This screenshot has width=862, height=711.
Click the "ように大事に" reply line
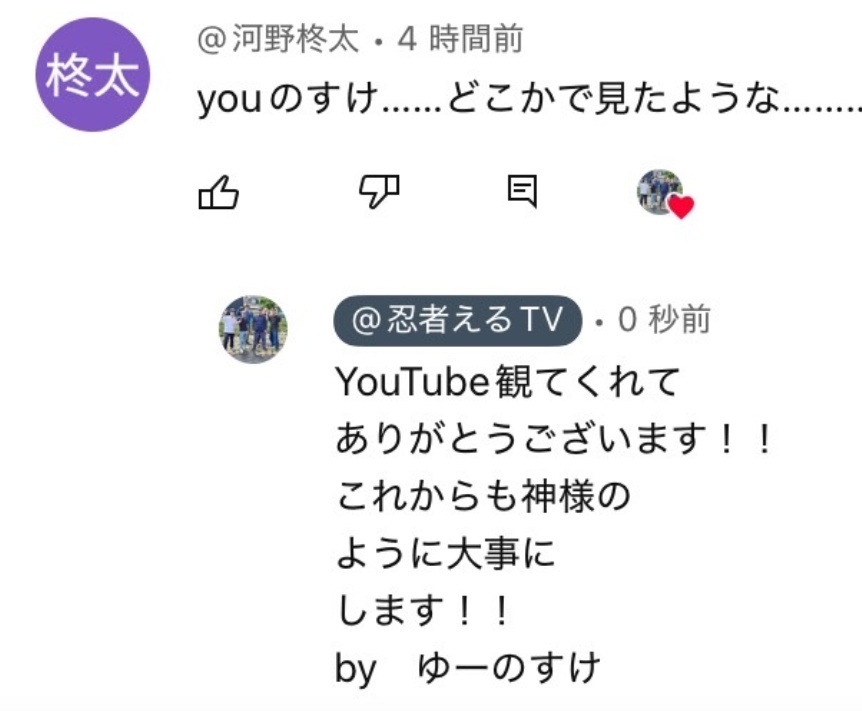click(x=445, y=553)
